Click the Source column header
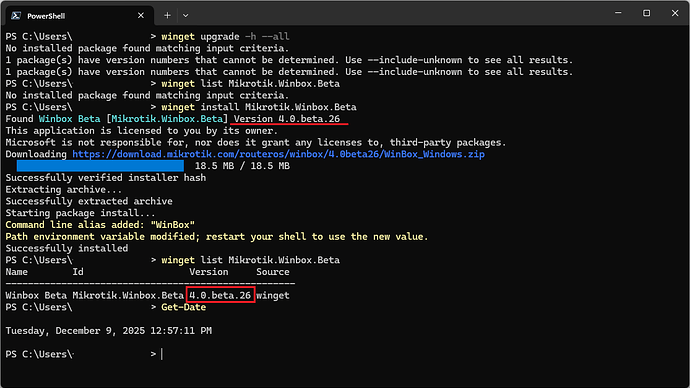 273,272
